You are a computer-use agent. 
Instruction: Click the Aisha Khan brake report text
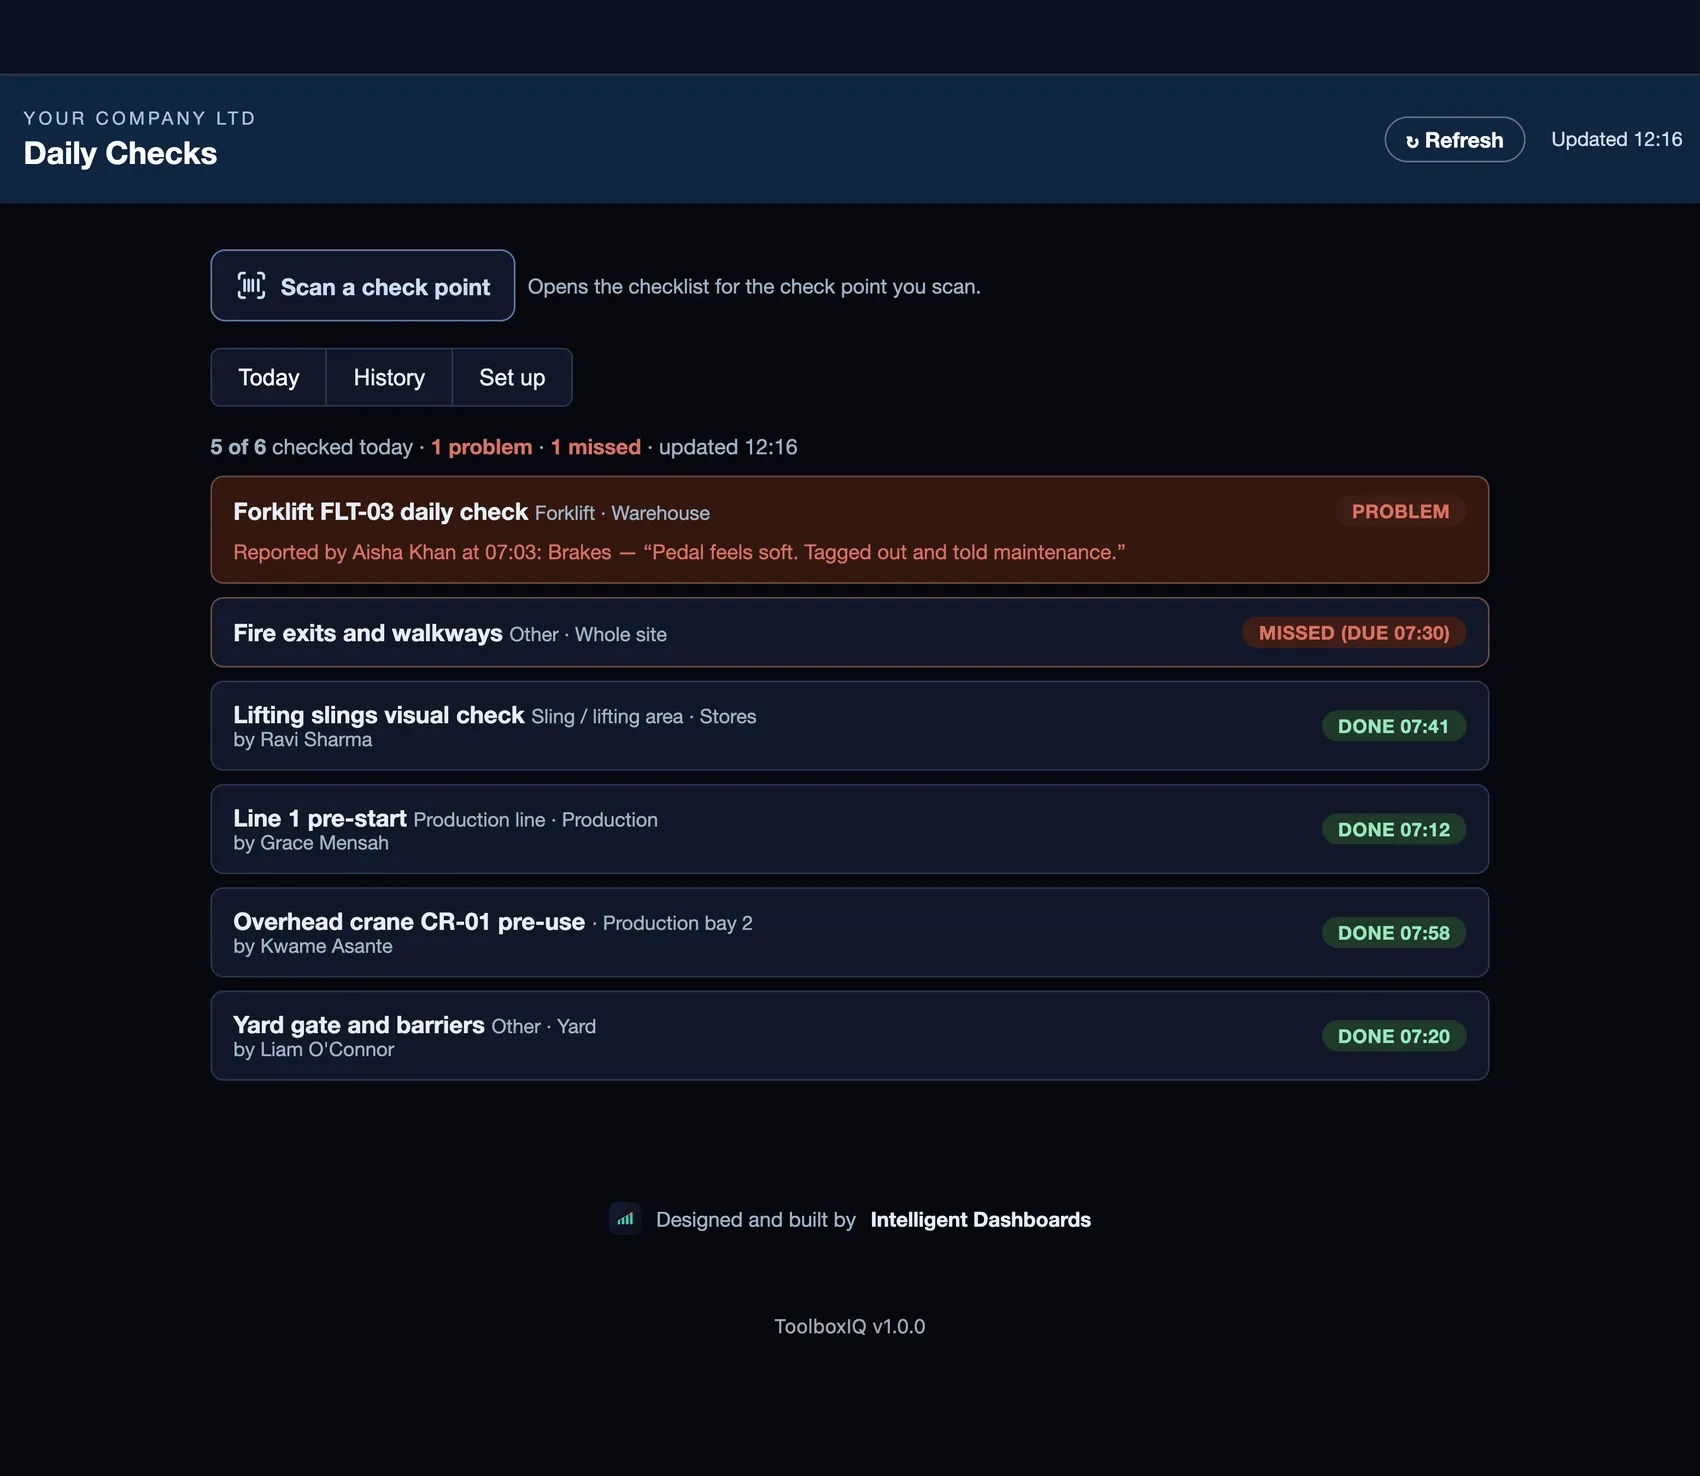point(679,552)
